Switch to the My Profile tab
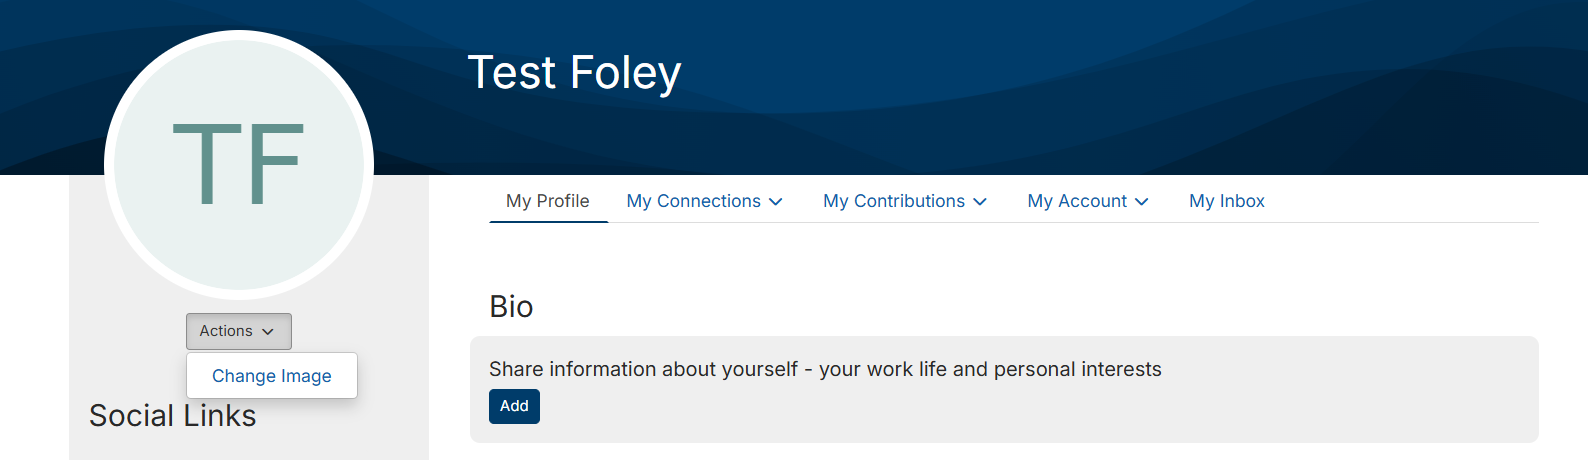Image resolution: width=1588 pixels, height=460 pixels. click(548, 201)
